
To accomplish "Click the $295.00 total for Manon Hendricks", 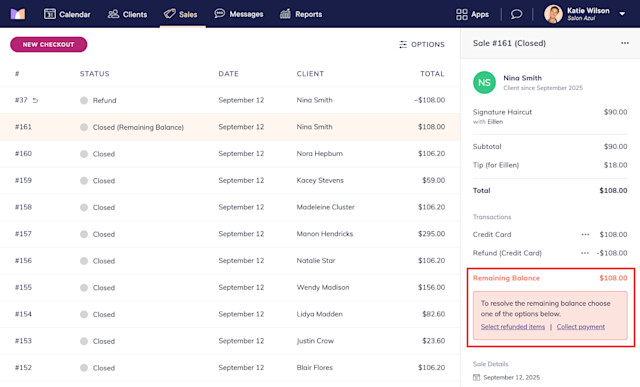I will [431, 234].
